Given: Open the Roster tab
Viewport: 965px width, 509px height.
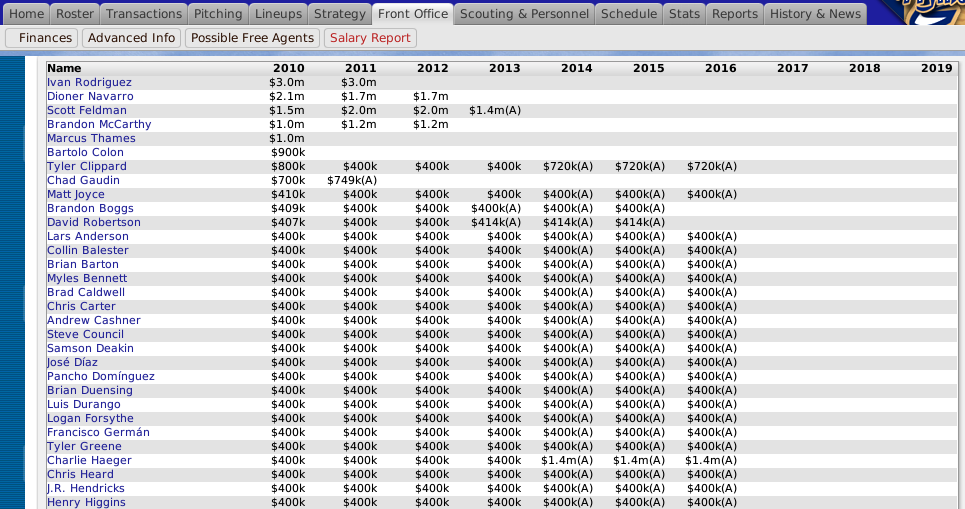Looking at the screenshot, I should pyautogui.click(x=75, y=14).
